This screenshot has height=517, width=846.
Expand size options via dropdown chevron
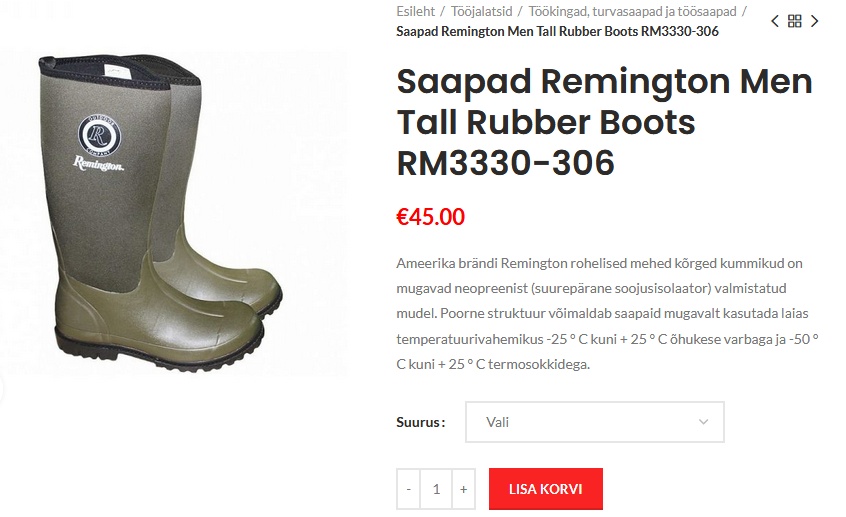pos(703,422)
